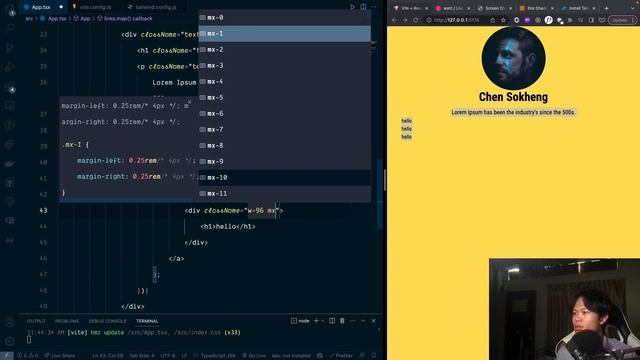640x360 pixels.
Task: Pick mx-8 from the suggestions
Action: click(x=284, y=145)
